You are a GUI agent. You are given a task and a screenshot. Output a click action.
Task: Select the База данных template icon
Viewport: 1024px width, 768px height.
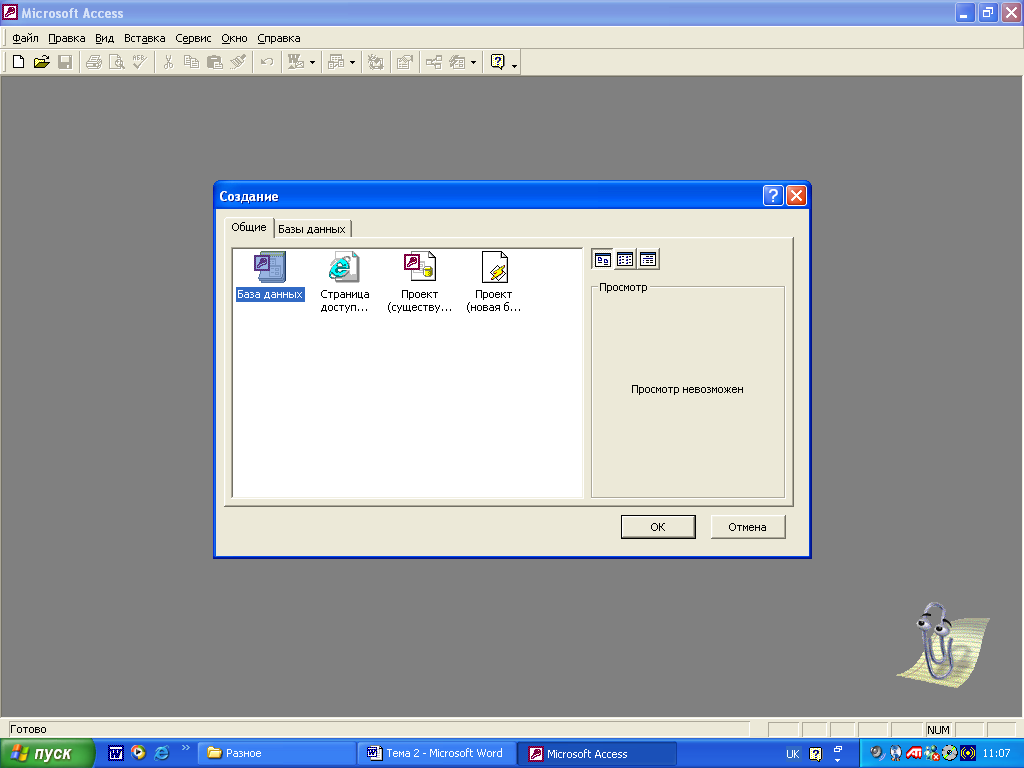pos(270,276)
